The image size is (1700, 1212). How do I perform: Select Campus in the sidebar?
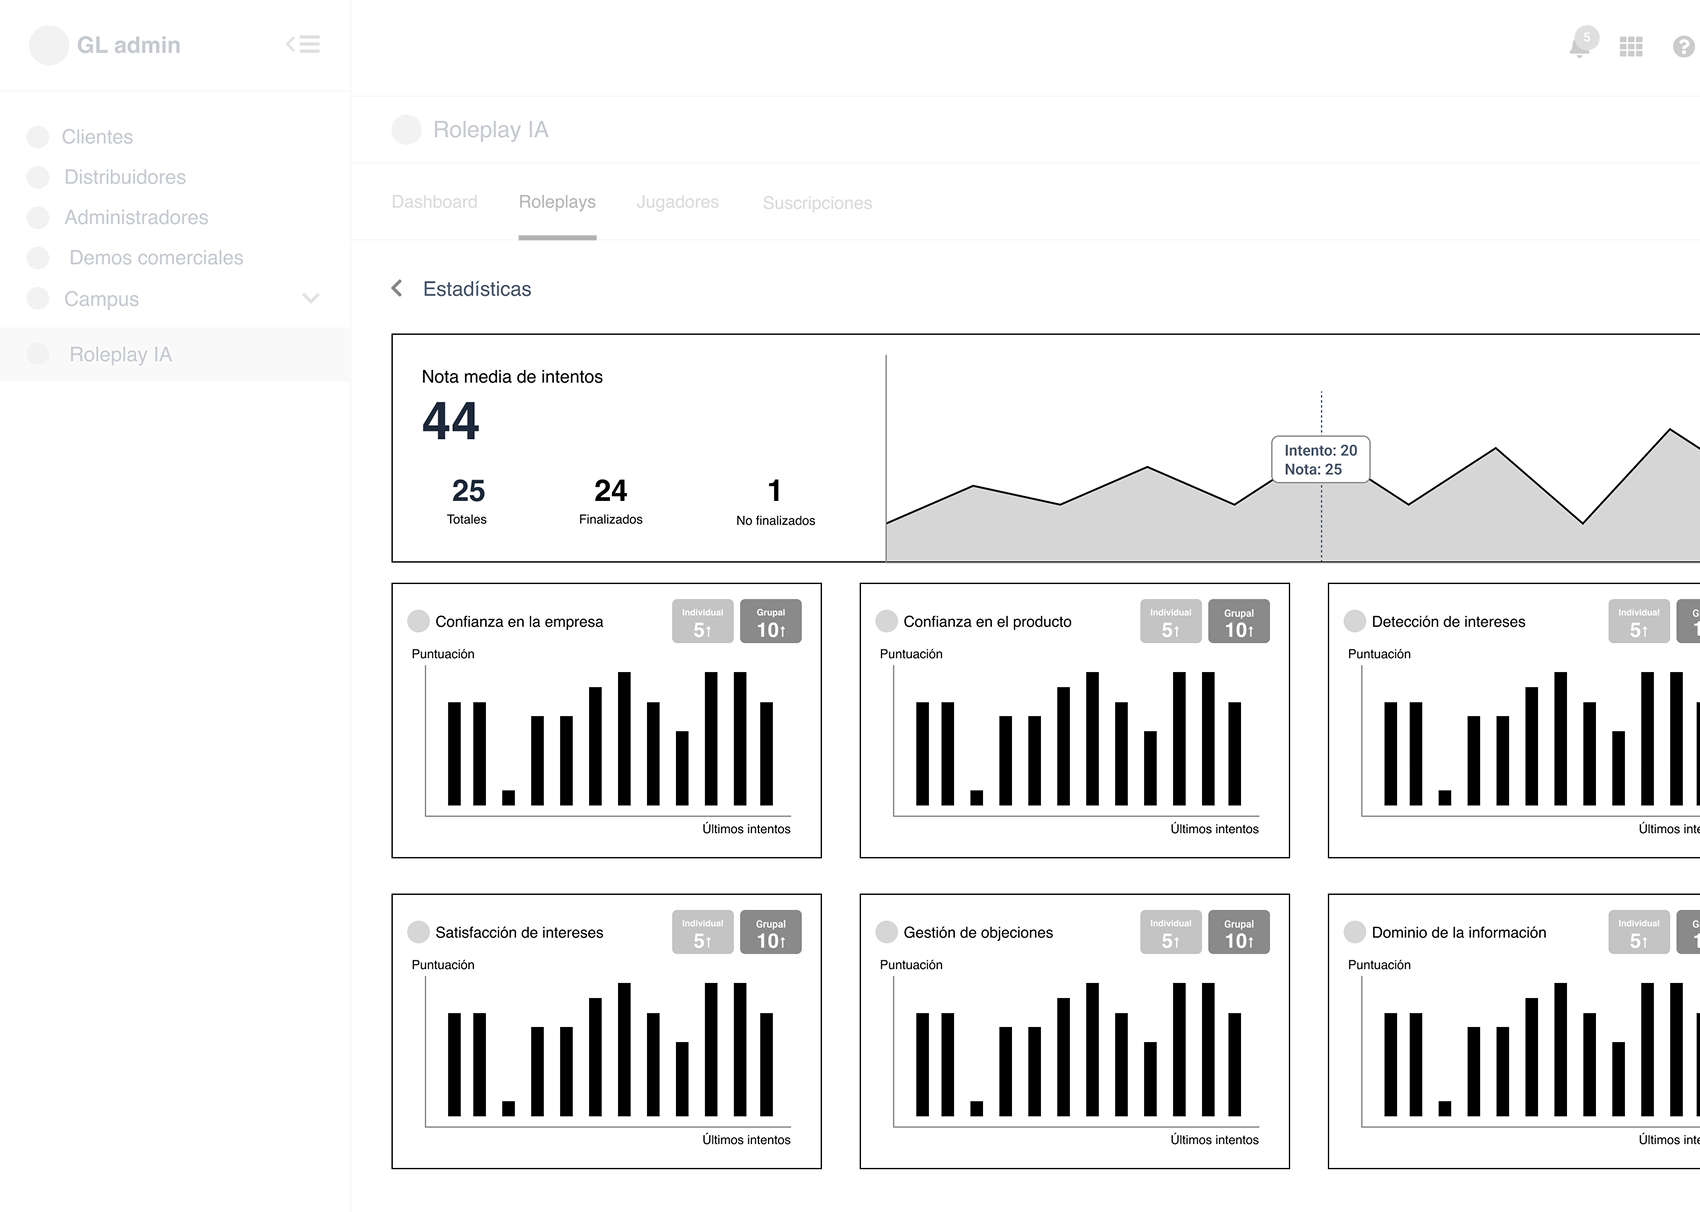(101, 299)
